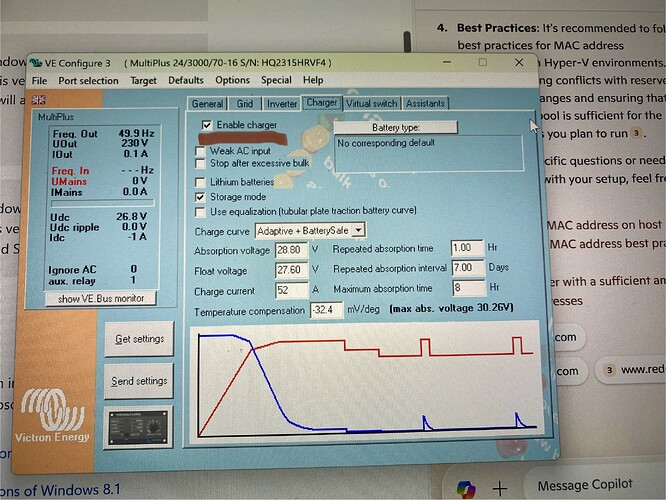Enable the Weak AC input checkbox
The width and height of the screenshot is (666, 500).
click(200, 151)
